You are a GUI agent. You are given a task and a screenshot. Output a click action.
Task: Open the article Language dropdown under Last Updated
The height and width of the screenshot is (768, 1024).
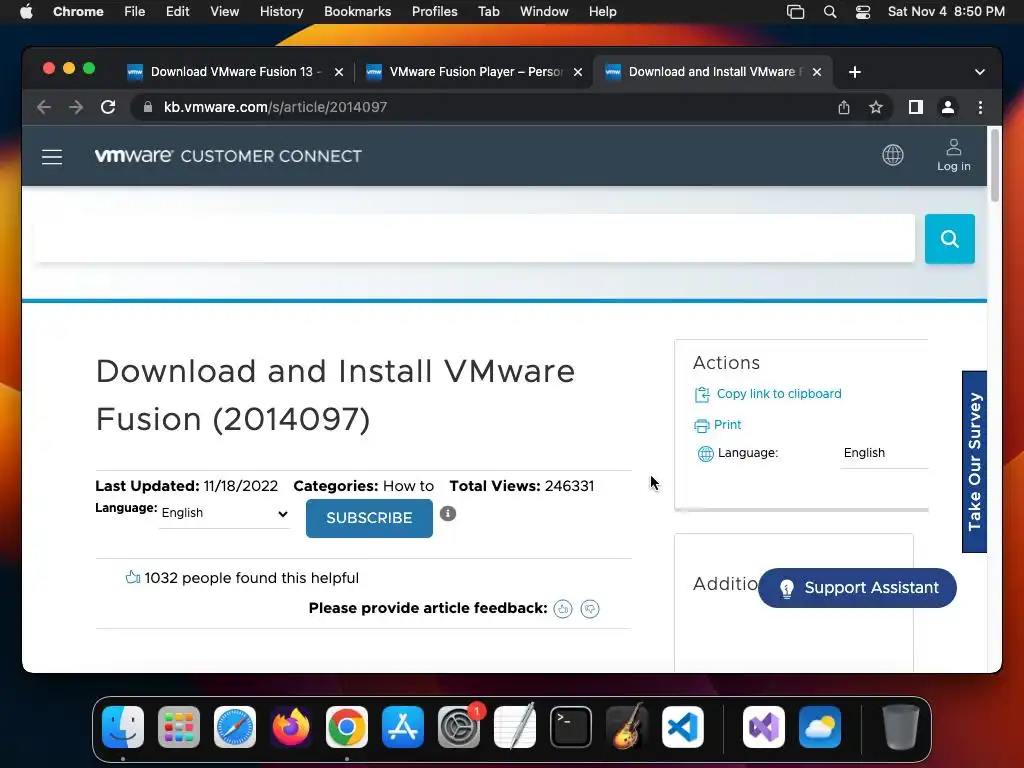(x=224, y=513)
